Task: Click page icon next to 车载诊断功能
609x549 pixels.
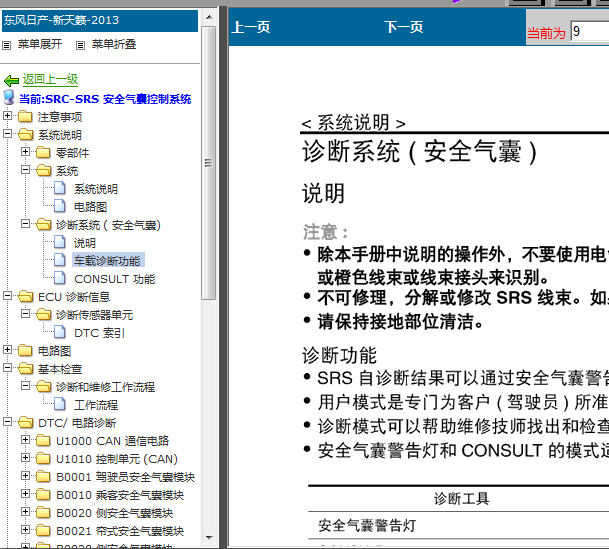Action: pyautogui.click(x=59, y=260)
